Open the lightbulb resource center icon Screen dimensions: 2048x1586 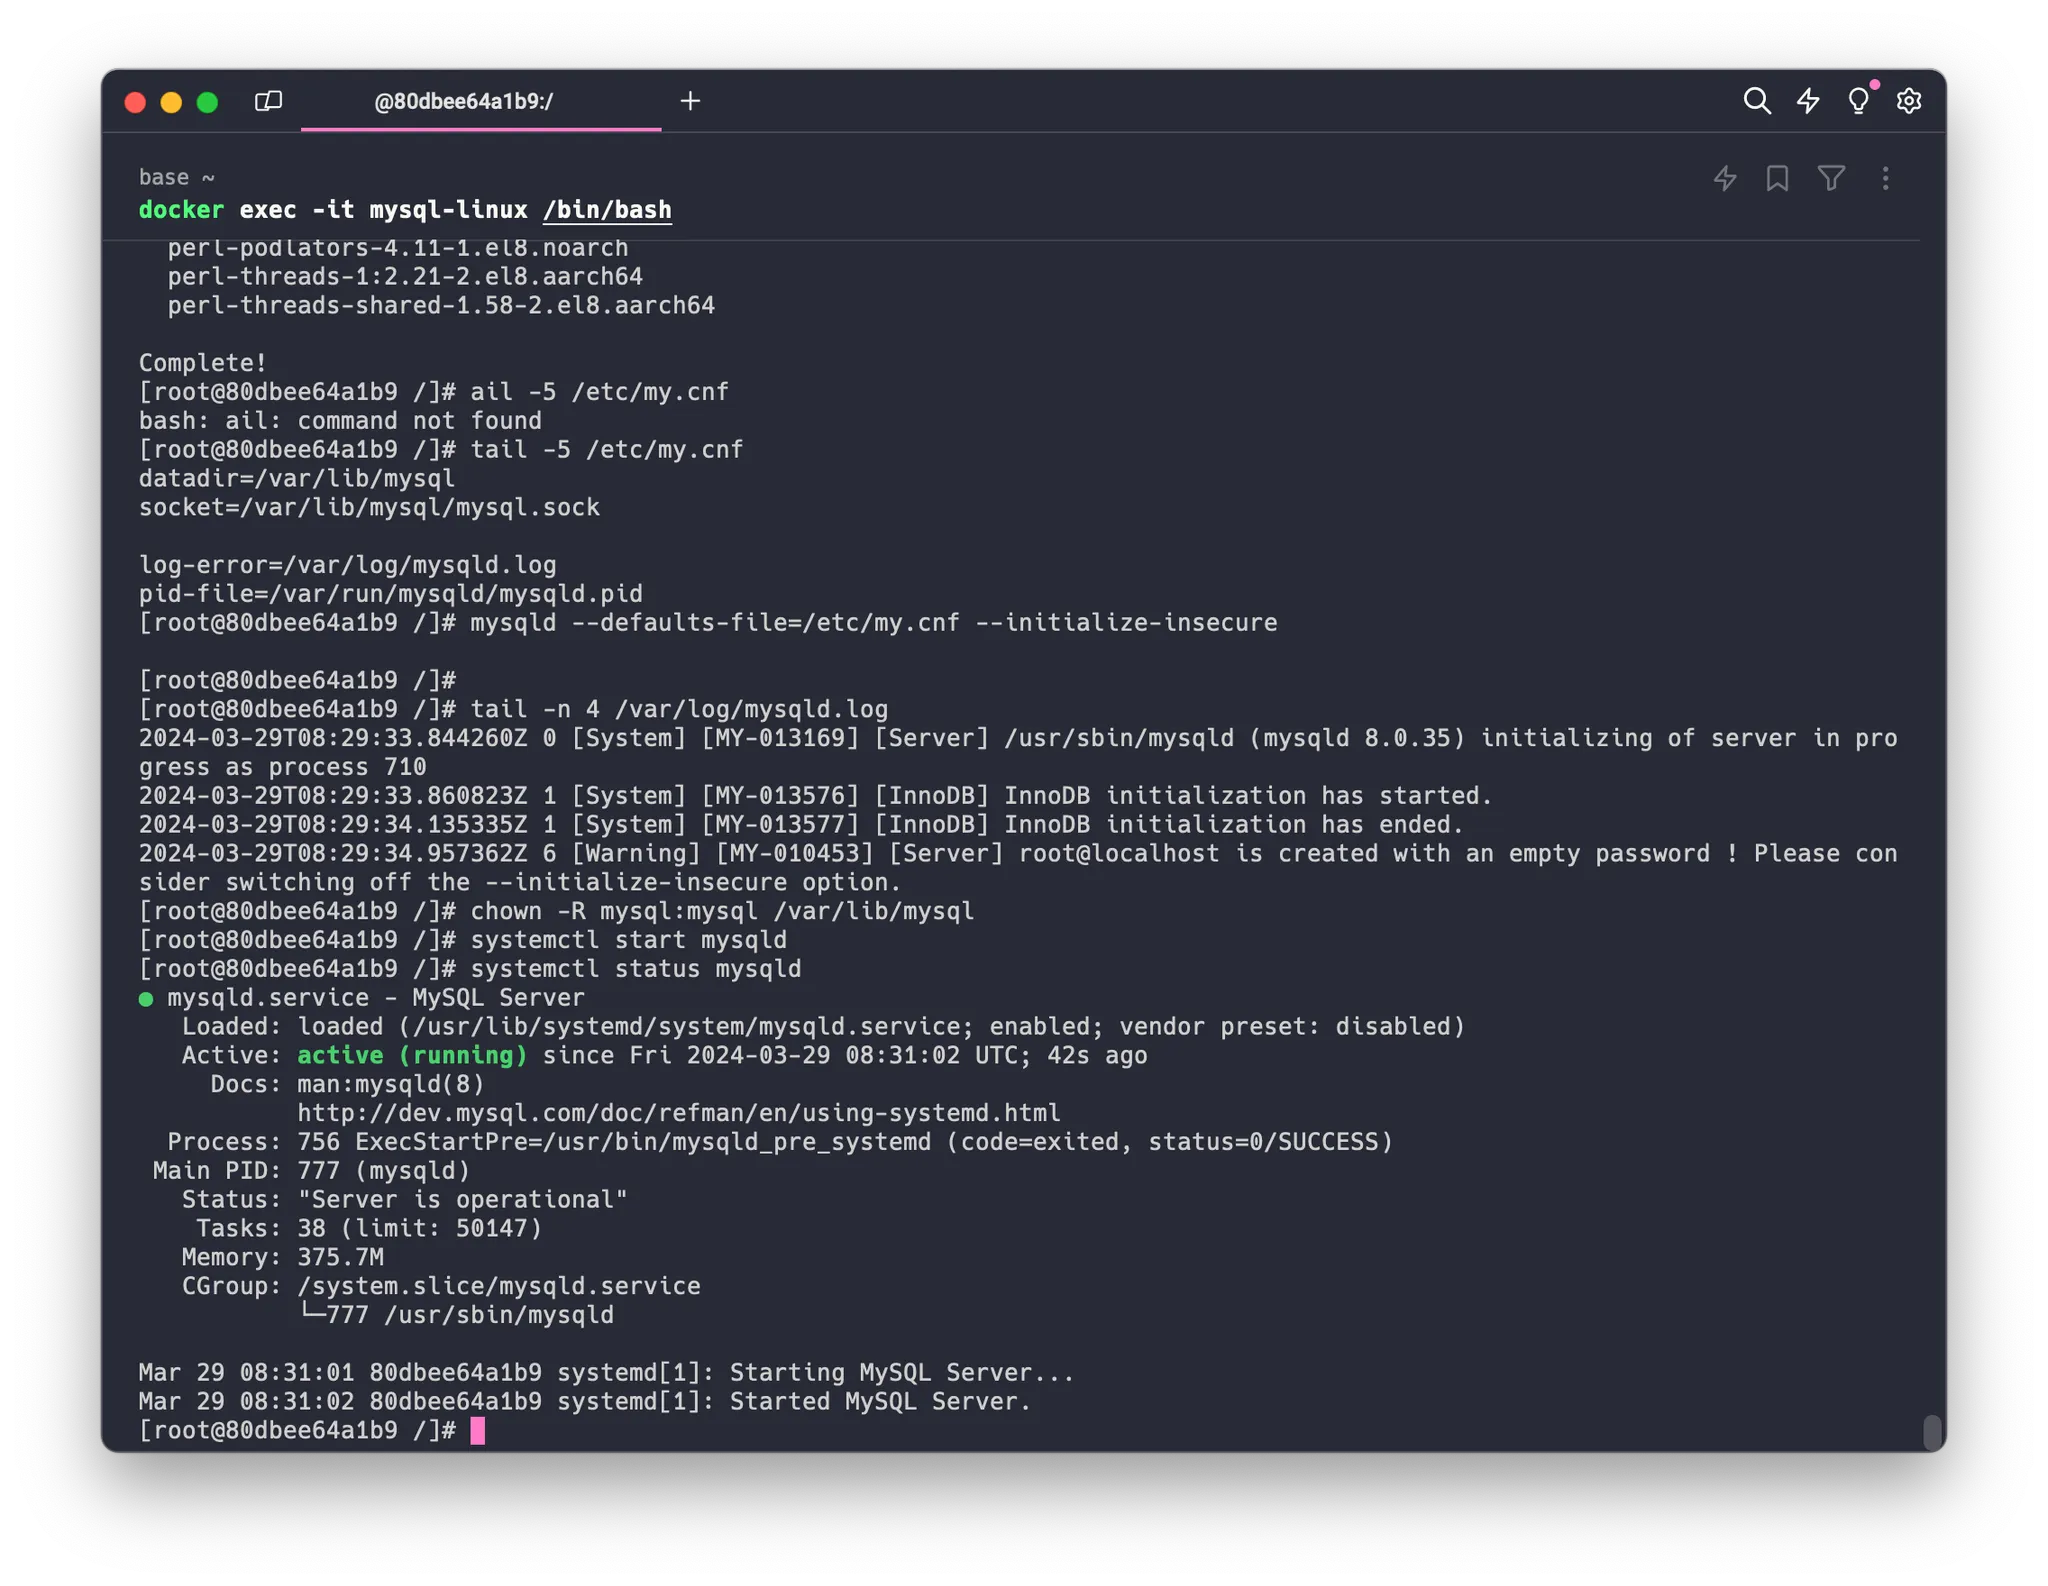pyautogui.click(x=1858, y=101)
